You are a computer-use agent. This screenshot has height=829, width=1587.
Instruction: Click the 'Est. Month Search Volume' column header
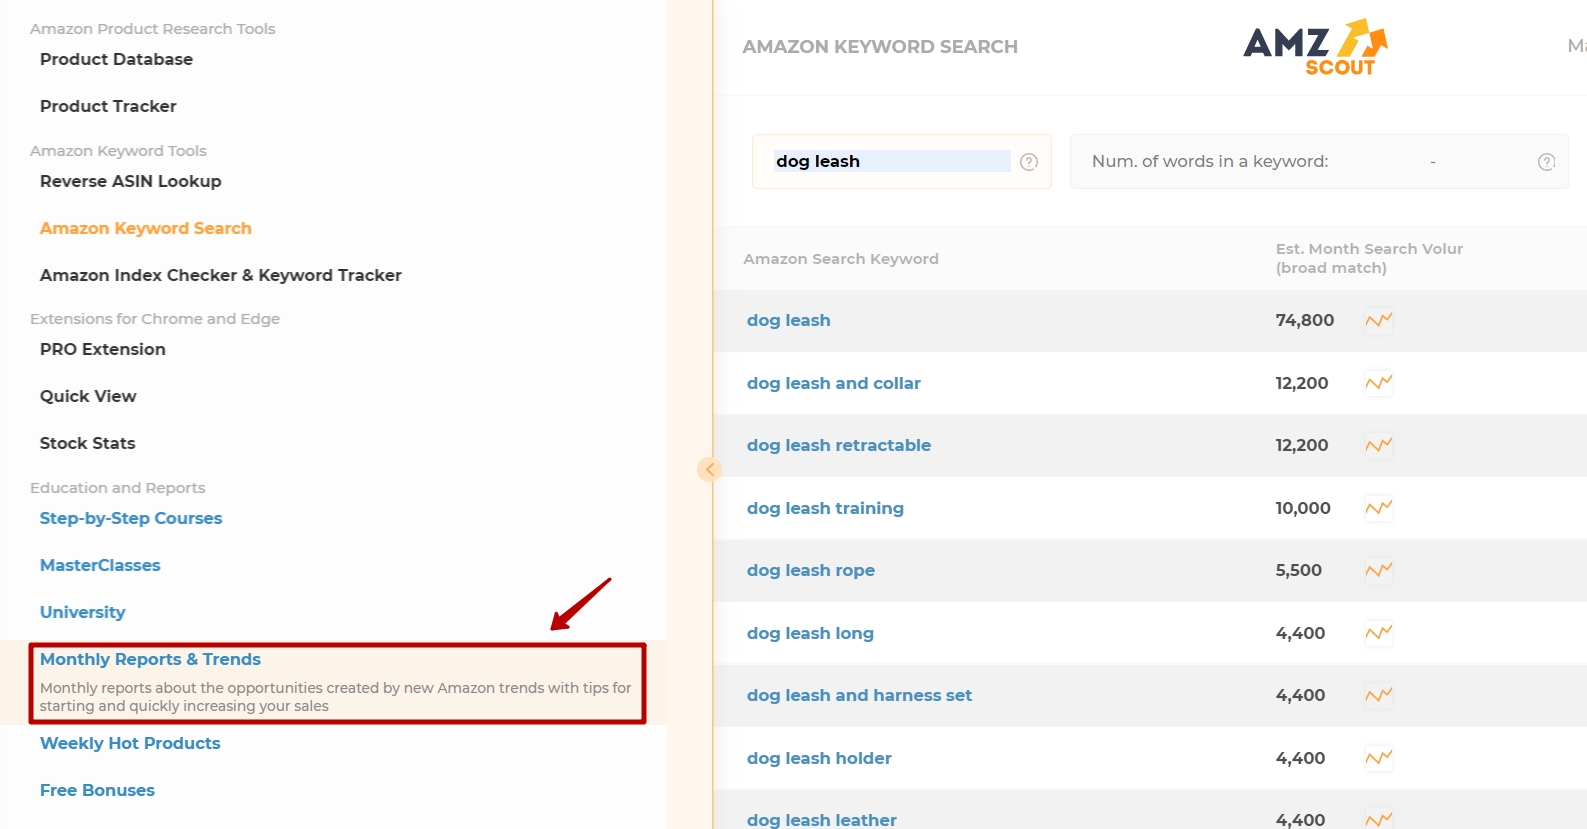tap(1369, 258)
